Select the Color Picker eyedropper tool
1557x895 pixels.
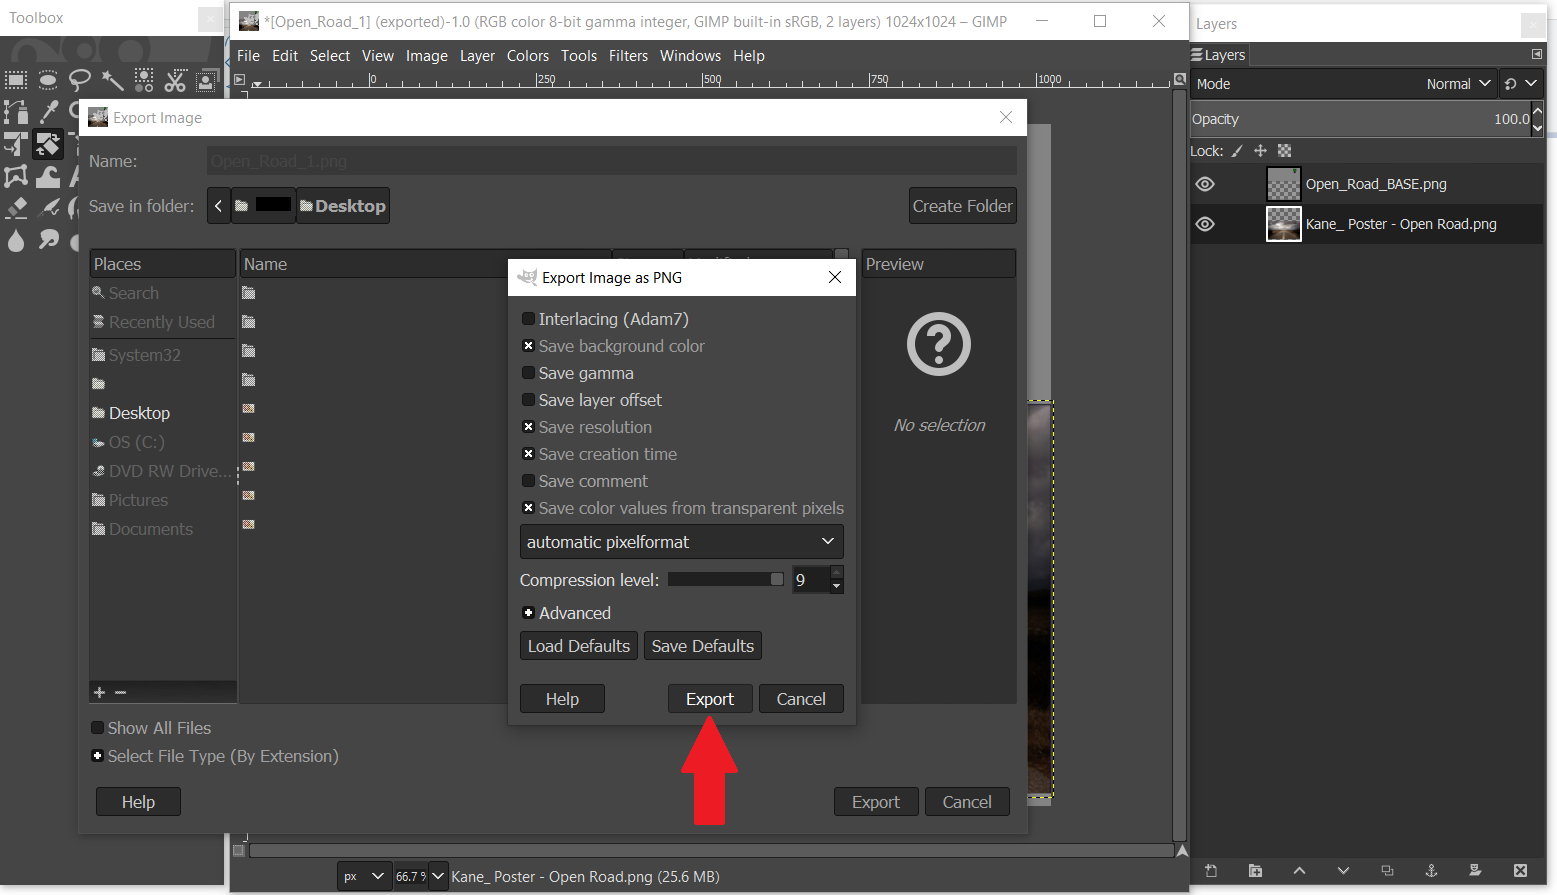tap(48, 112)
